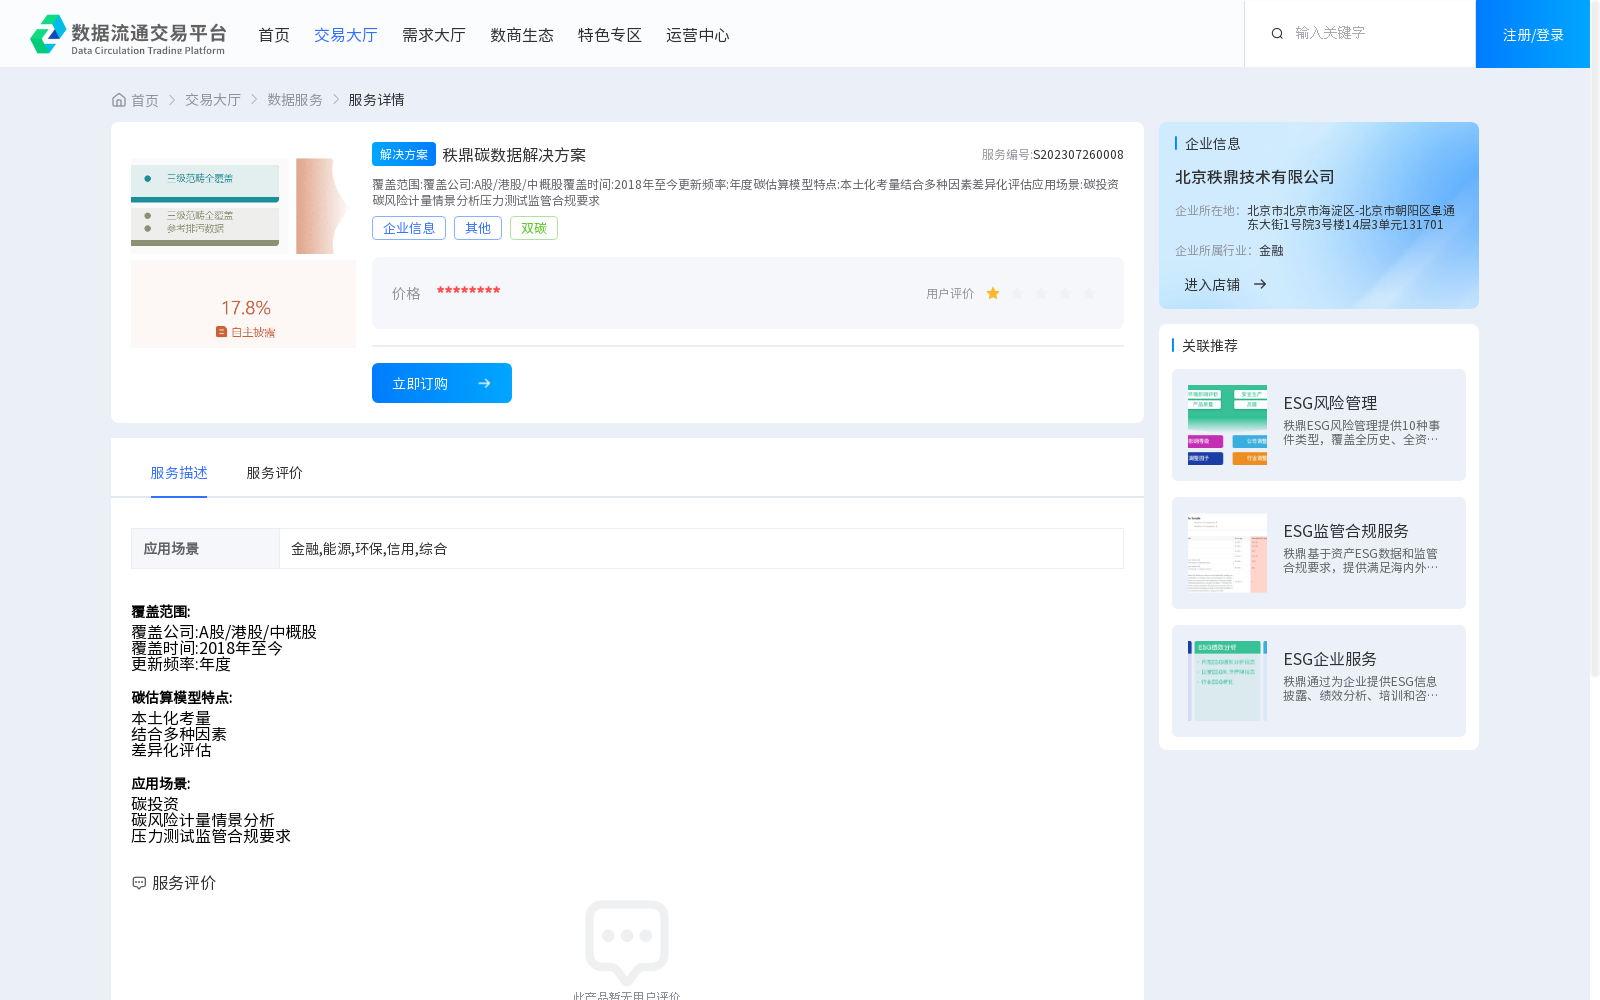Switch to the 服务评价 tab

point(275,473)
